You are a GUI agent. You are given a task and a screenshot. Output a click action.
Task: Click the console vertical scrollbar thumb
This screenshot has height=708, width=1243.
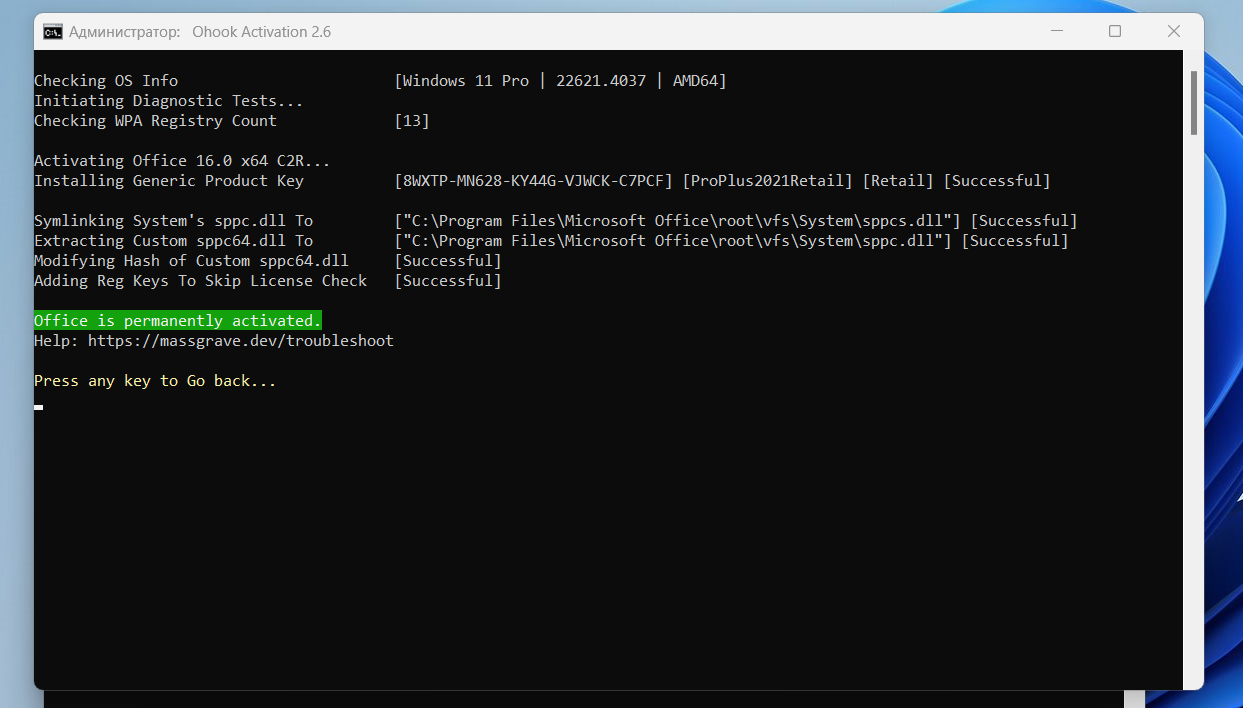pos(1193,102)
